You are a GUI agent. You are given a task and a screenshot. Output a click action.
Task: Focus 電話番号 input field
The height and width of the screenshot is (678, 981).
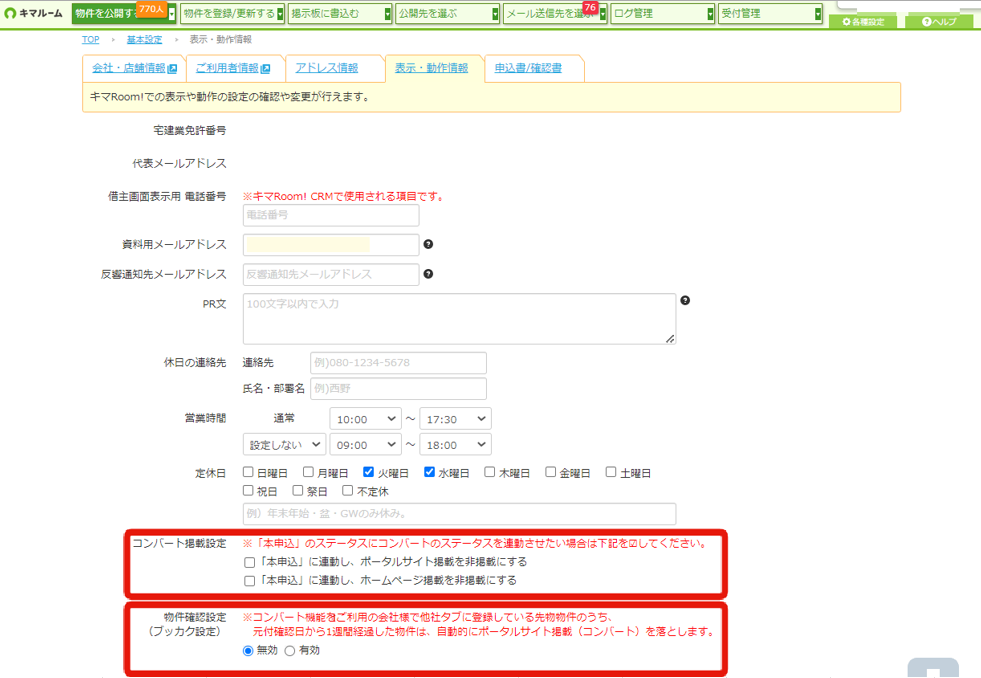coord(331,215)
